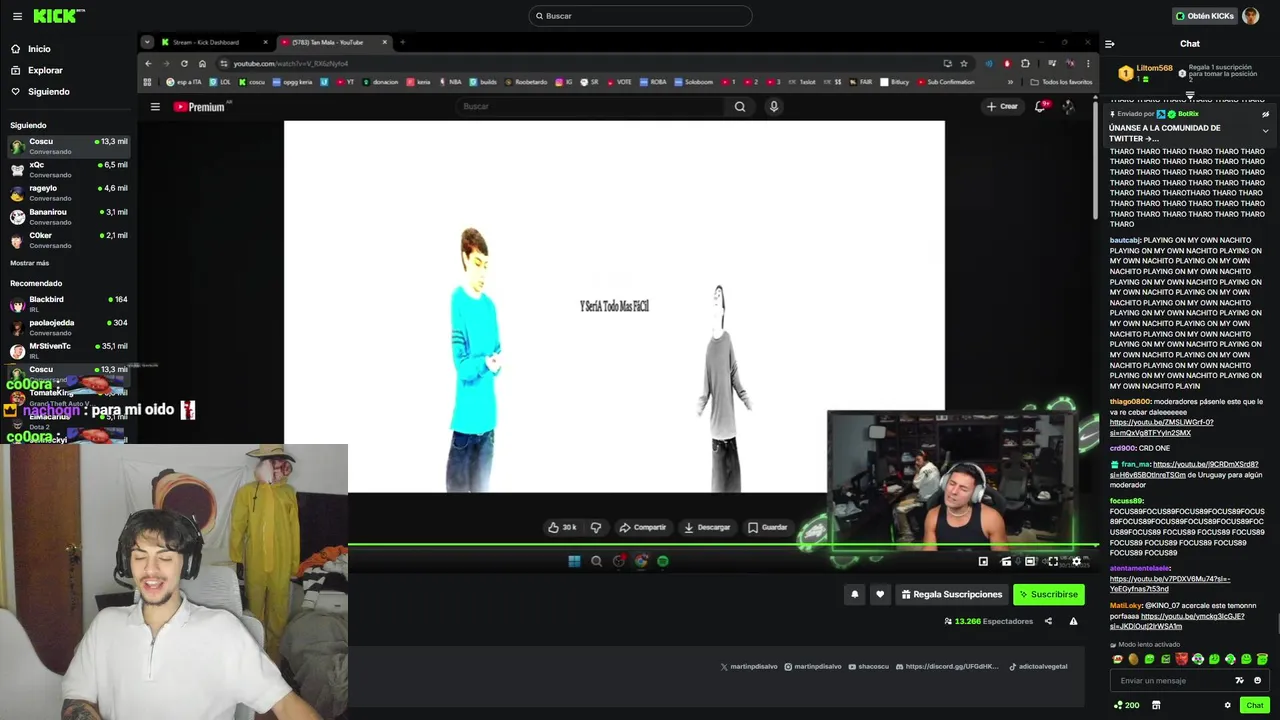Open Spotify in streamed taskbar
This screenshot has height=720, width=1280.
coord(663,561)
